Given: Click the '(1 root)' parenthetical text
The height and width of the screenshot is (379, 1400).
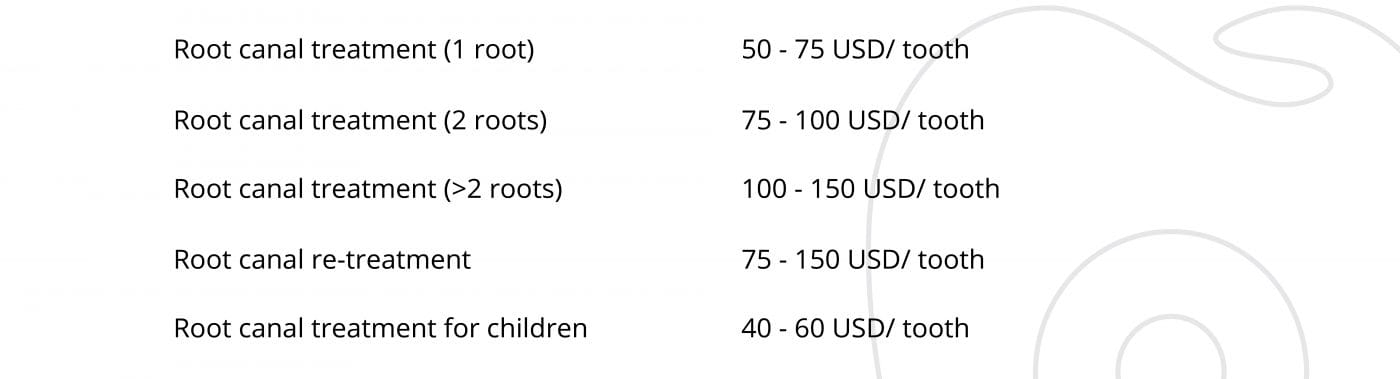Looking at the screenshot, I should [488, 50].
